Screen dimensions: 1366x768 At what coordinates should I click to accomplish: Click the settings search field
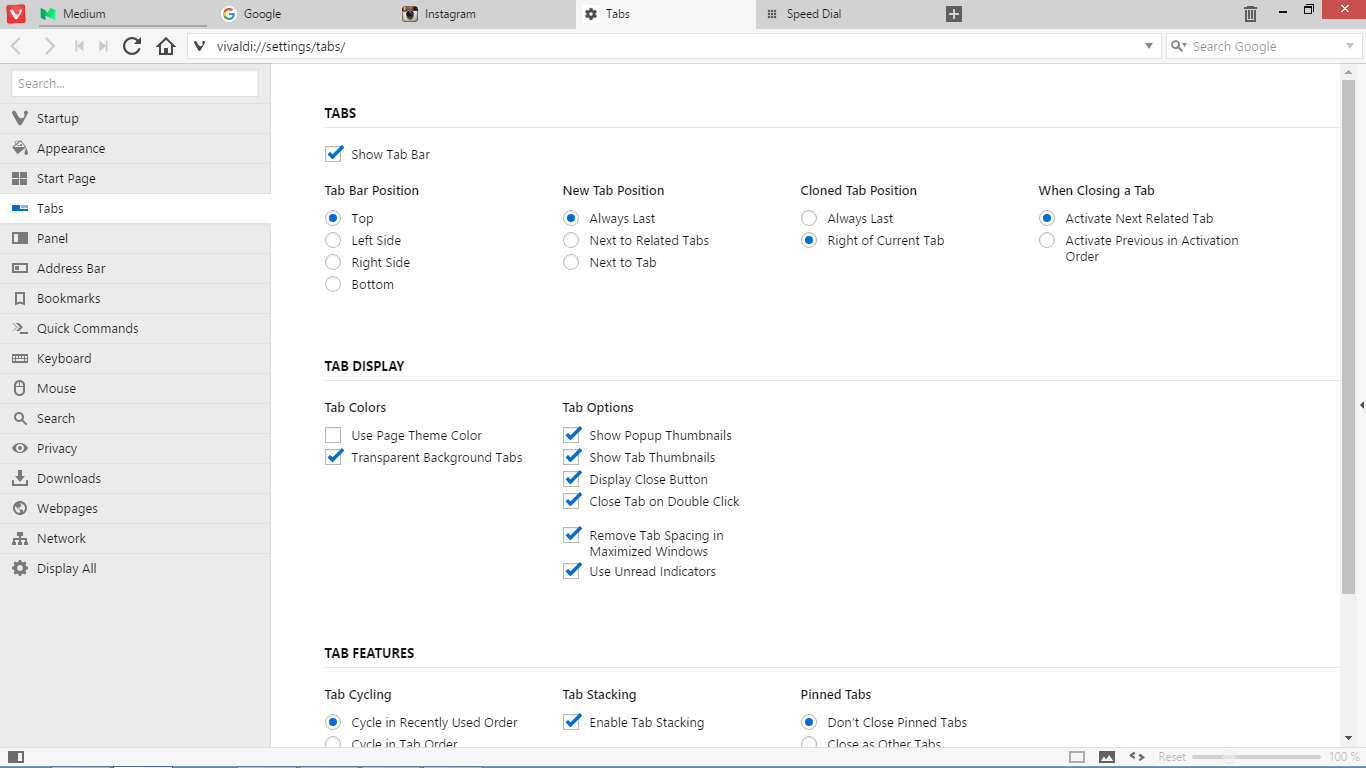click(135, 83)
